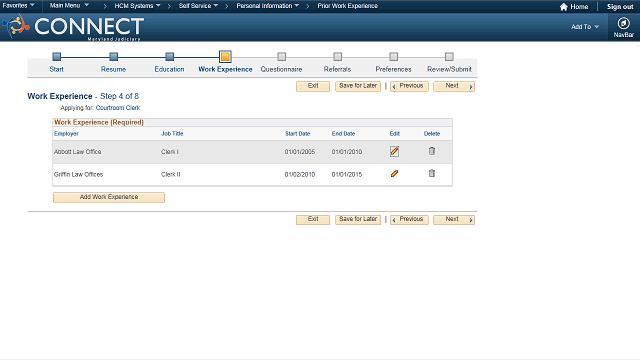Open the Add To dropdown

click(585, 27)
